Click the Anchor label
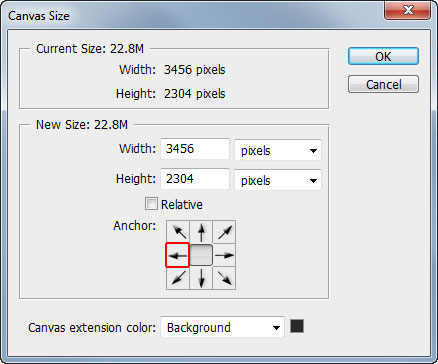 135,226
